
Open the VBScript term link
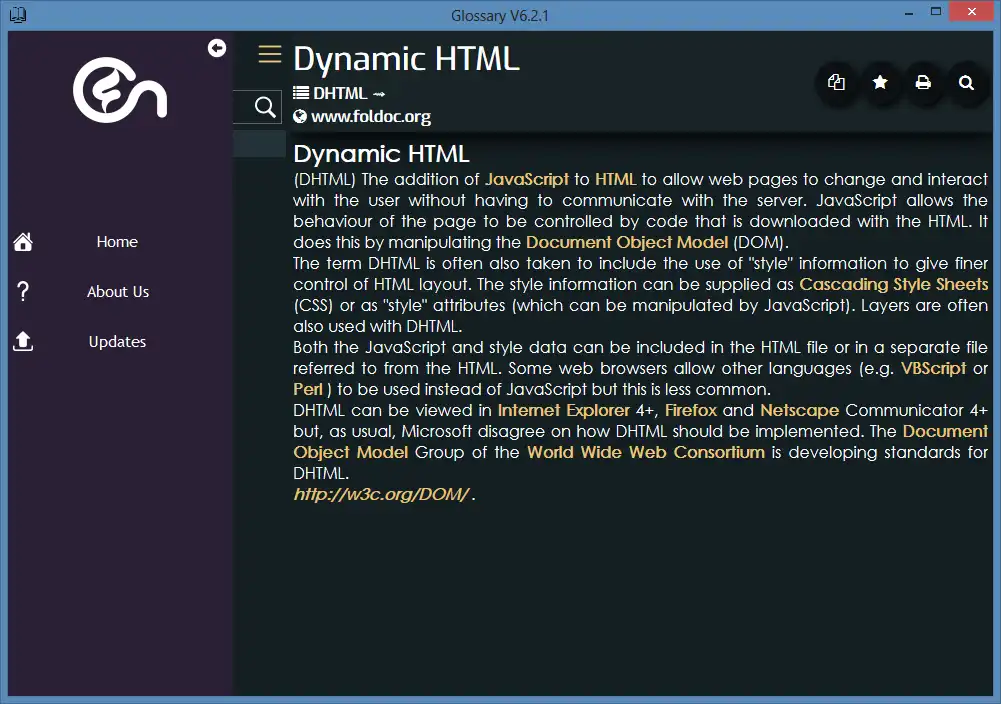pos(933,368)
